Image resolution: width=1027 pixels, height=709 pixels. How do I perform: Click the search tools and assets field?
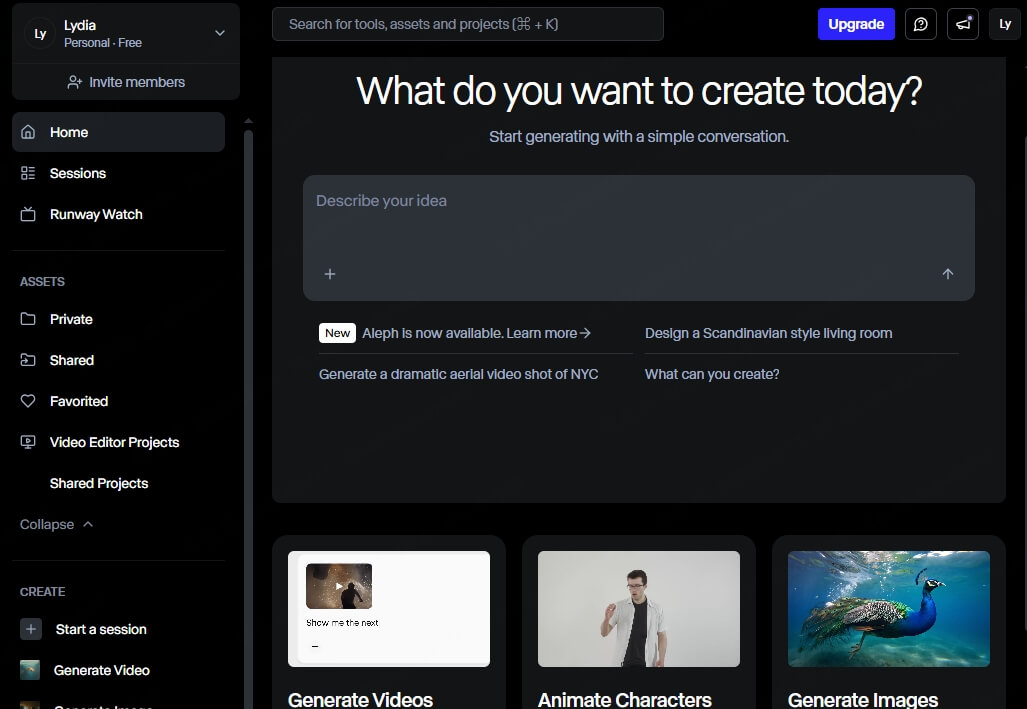coord(468,24)
